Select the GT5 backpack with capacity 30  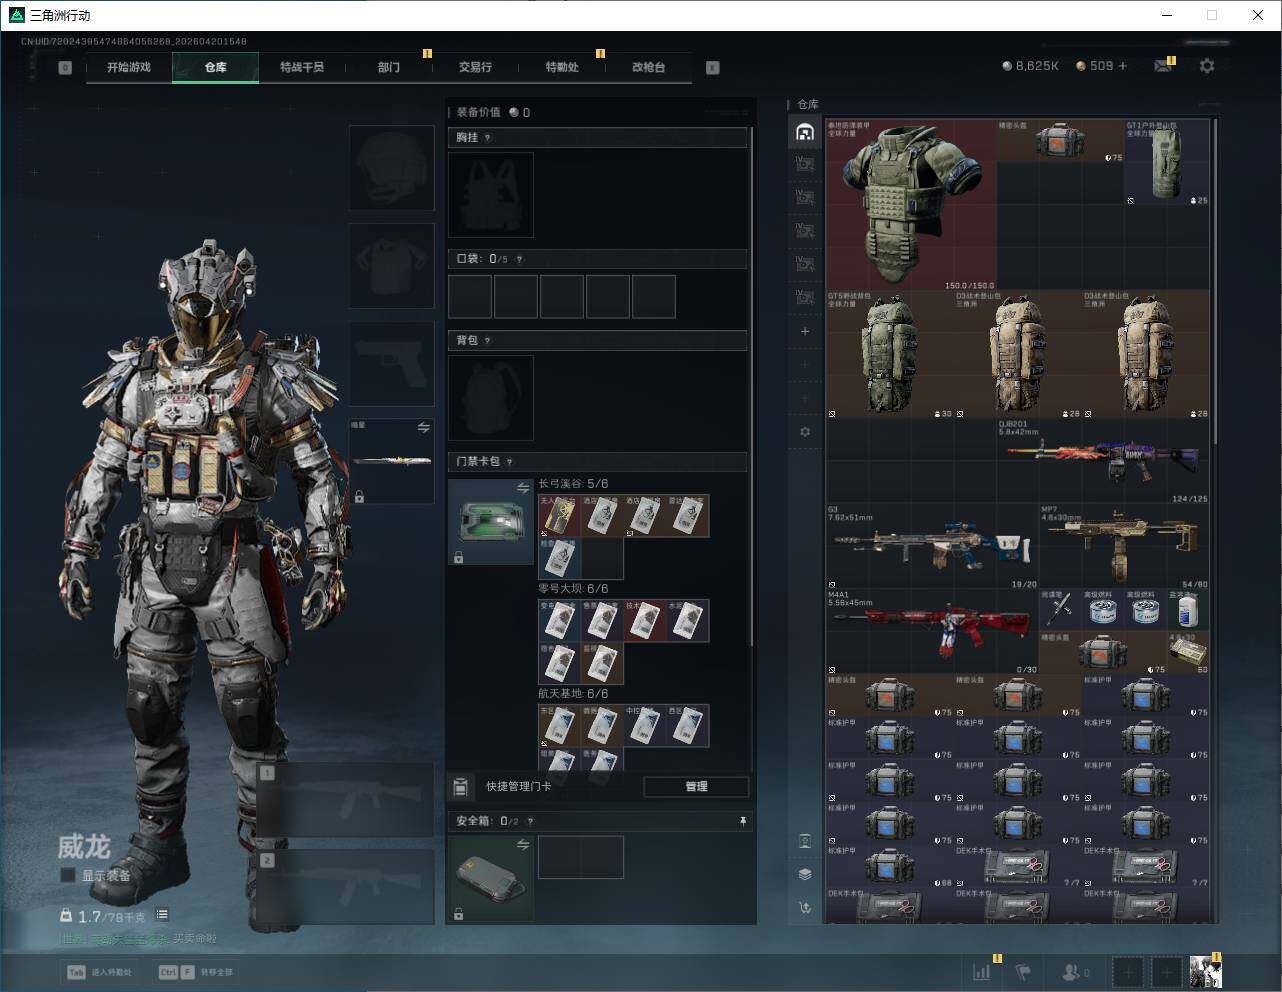pos(890,355)
